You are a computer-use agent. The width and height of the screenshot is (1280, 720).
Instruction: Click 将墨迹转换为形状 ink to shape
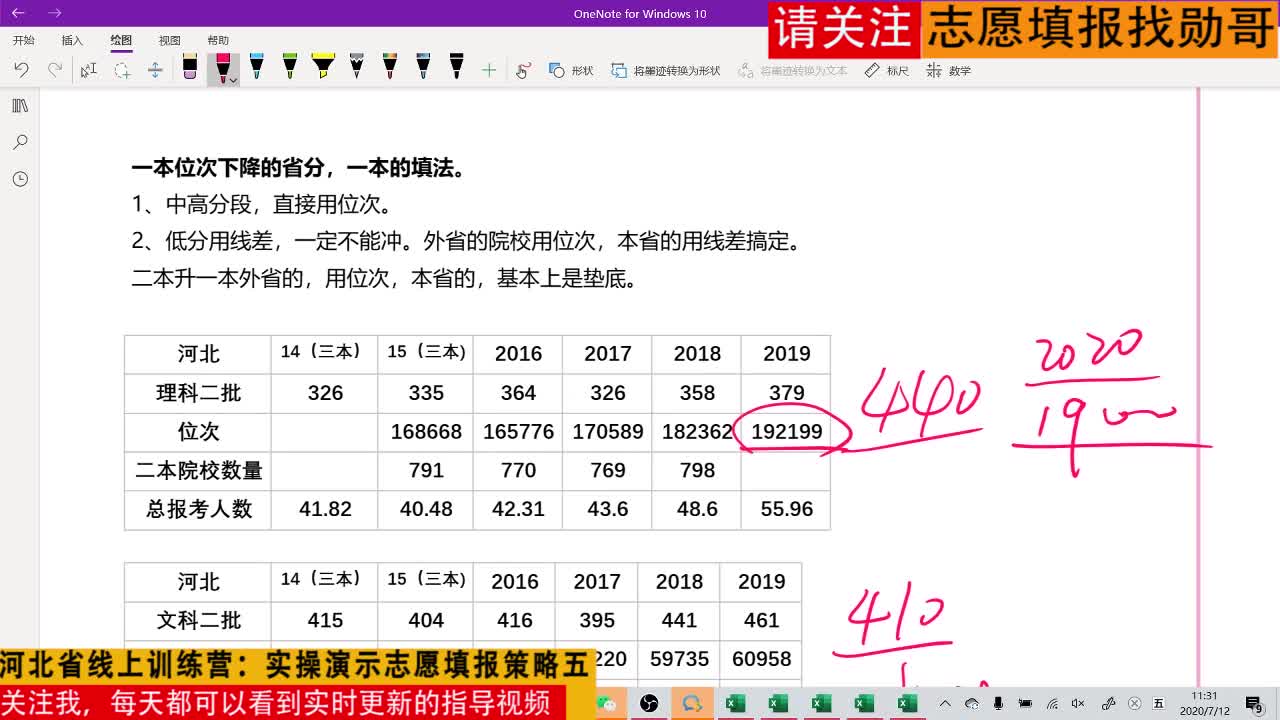(x=666, y=70)
